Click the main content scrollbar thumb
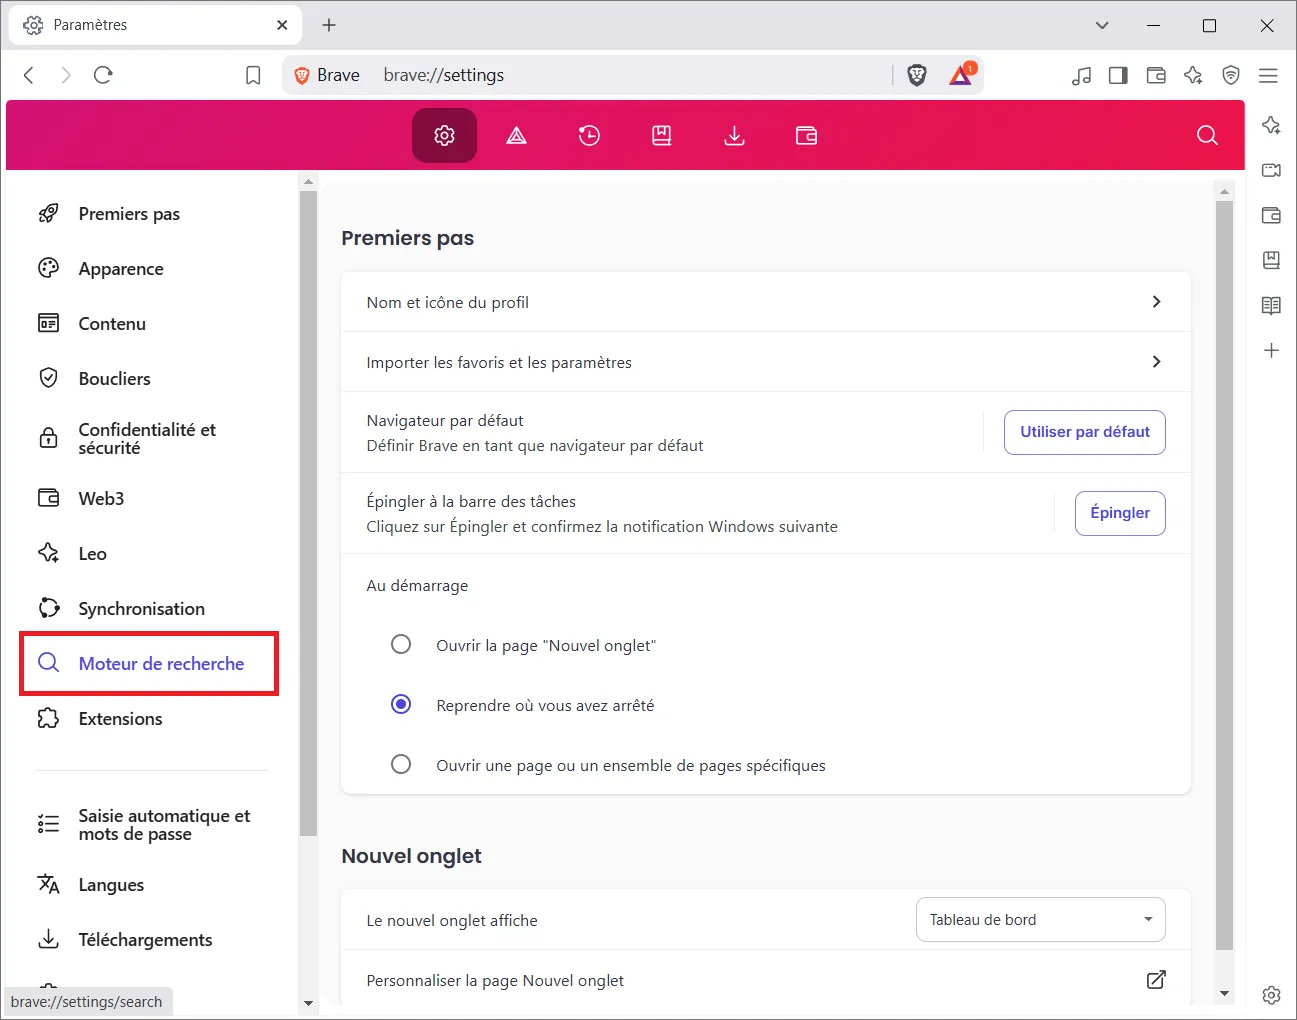The height and width of the screenshot is (1020, 1297). pyautogui.click(x=1224, y=575)
